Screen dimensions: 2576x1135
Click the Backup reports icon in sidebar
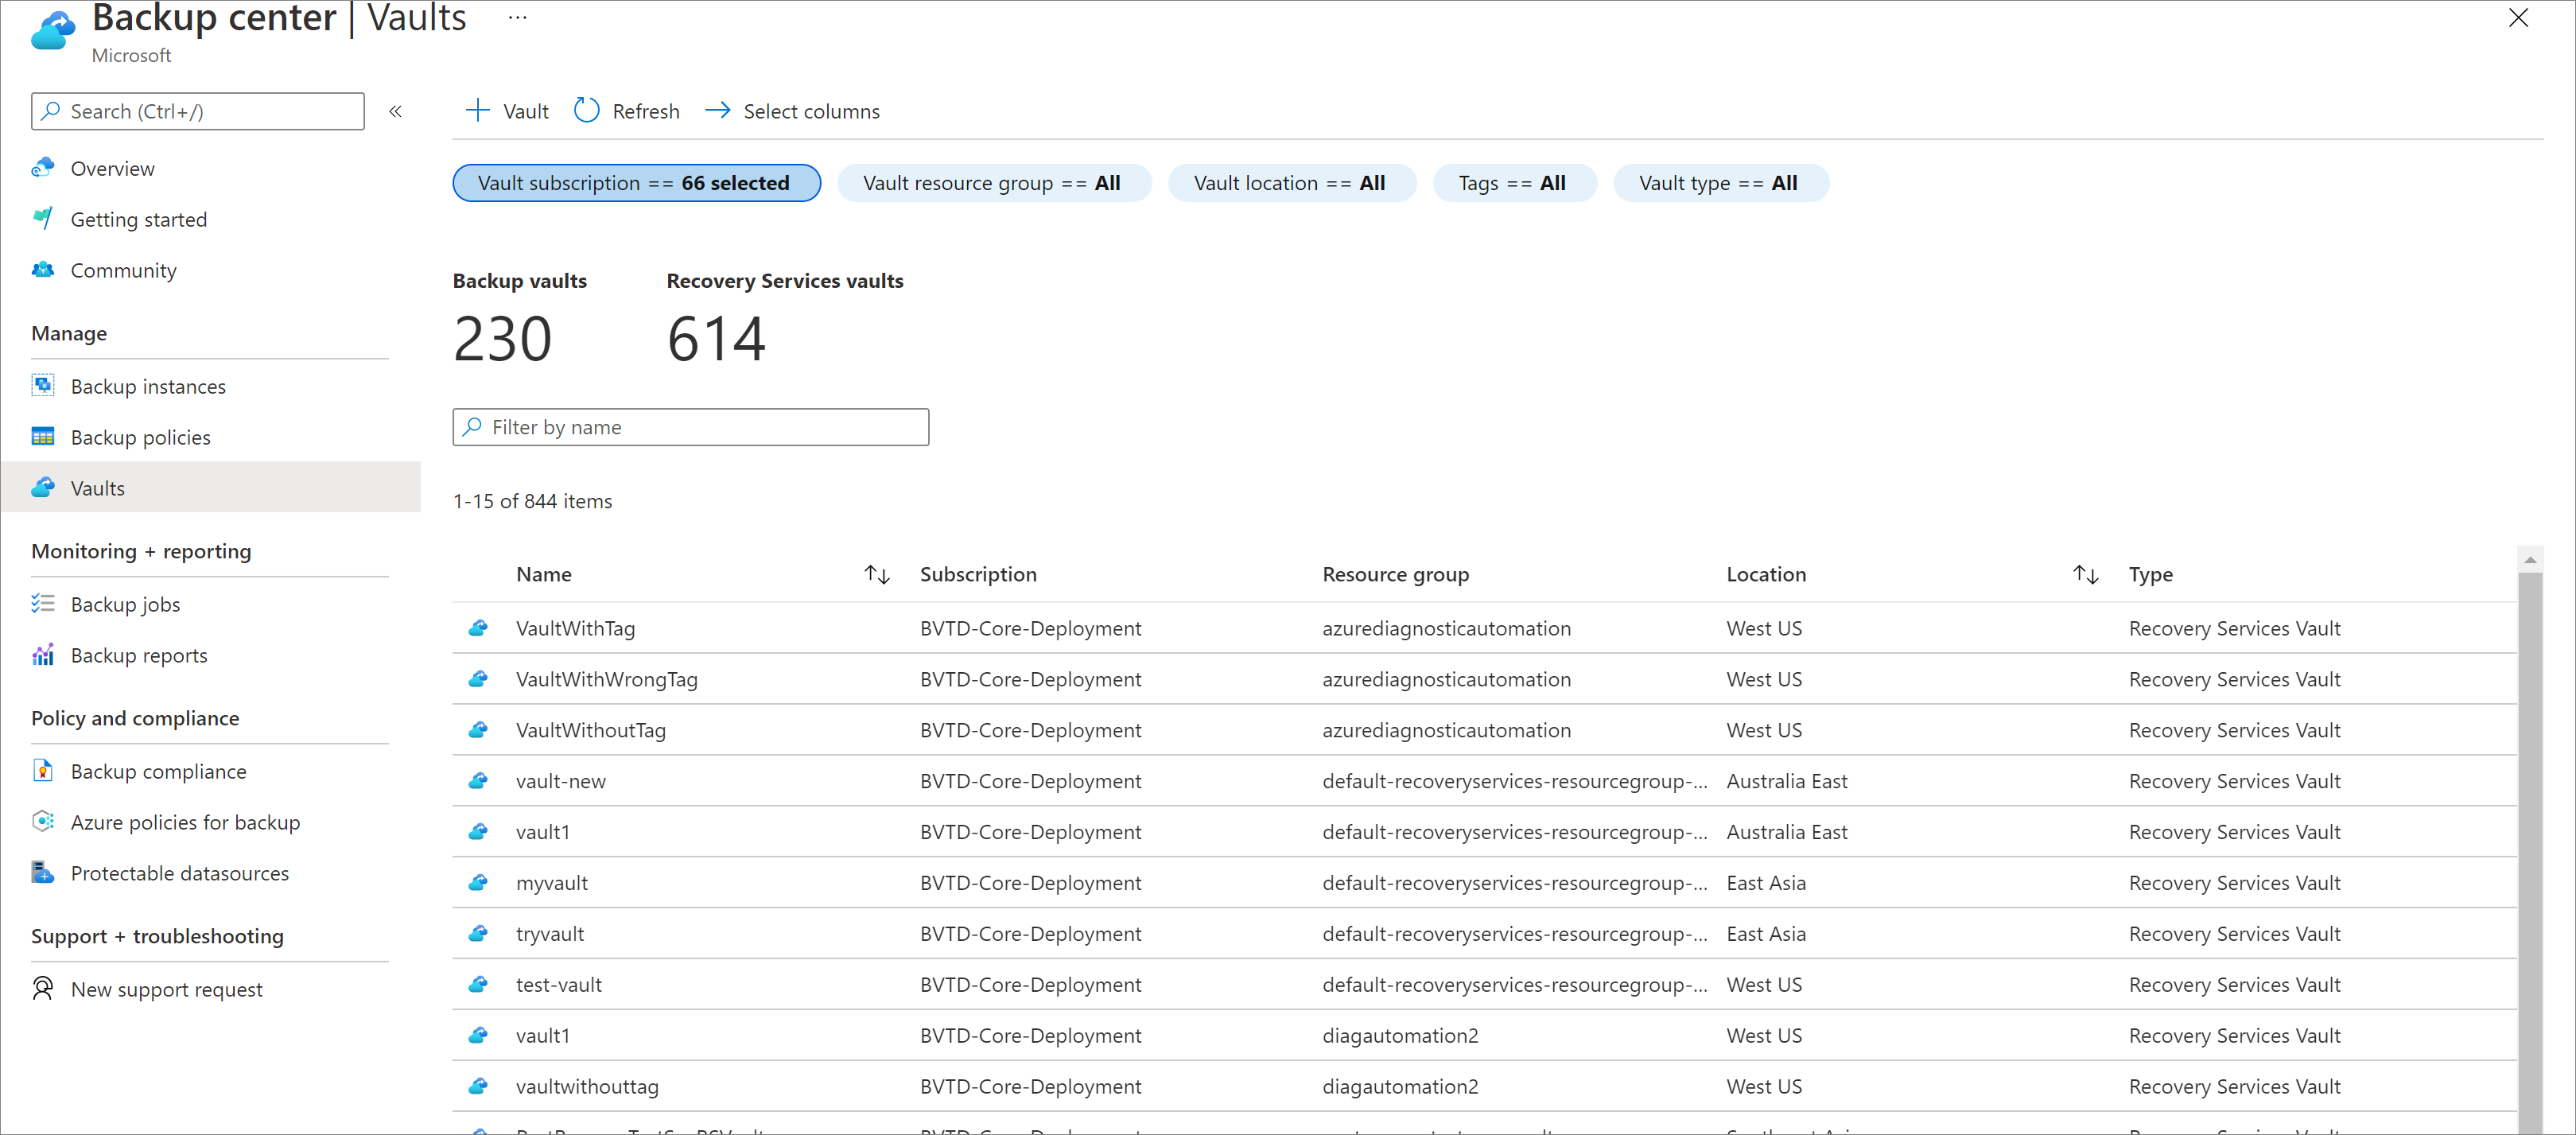[x=45, y=655]
